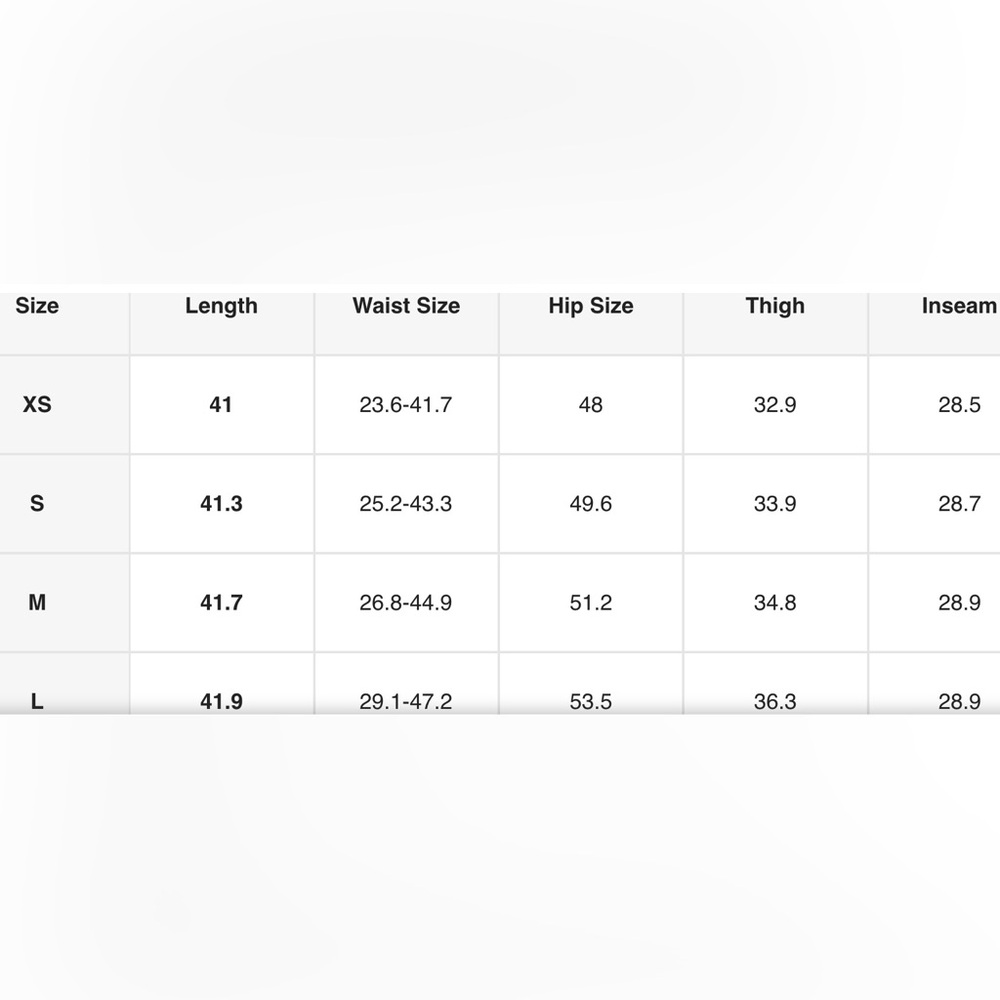Click the hip size value 49.6

(x=591, y=504)
